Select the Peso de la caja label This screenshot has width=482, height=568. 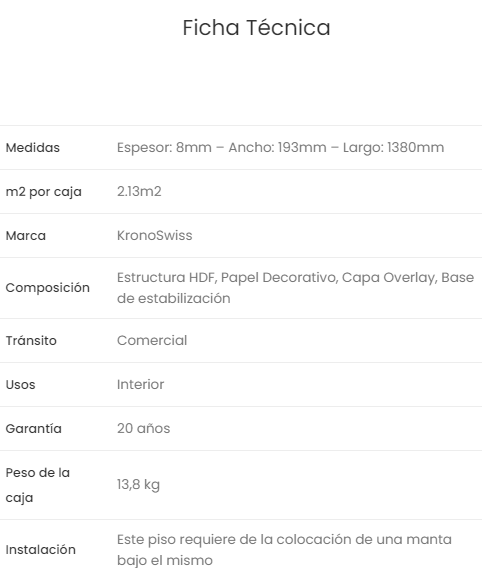(38, 485)
